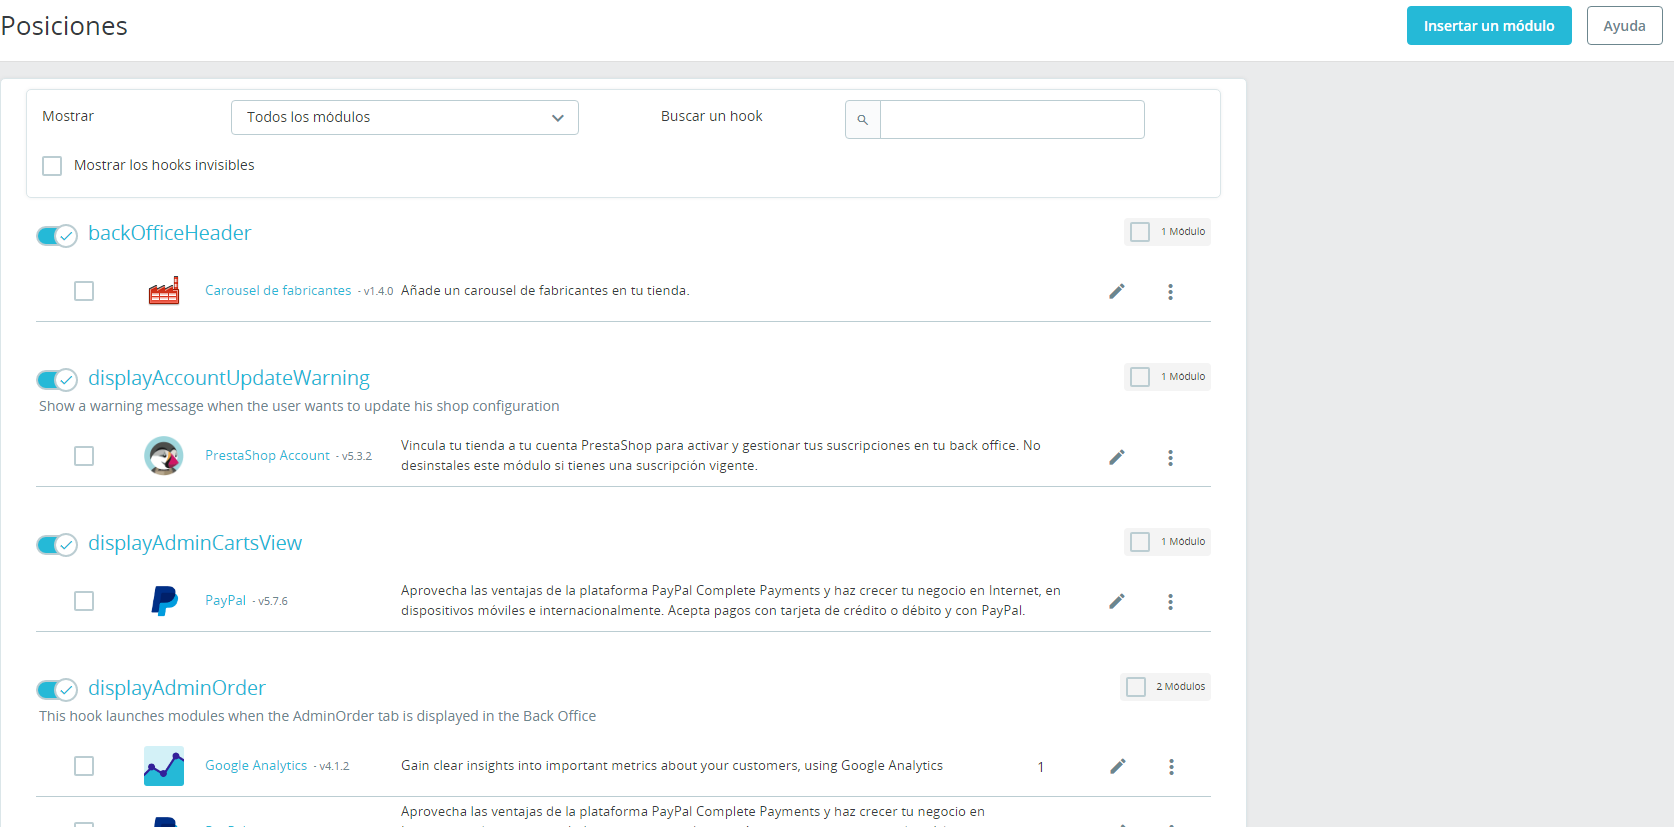Image resolution: width=1674 pixels, height=827 pixels.
Task: Check the select-all box for displayAdminOrder modules
Action: 1136,687
